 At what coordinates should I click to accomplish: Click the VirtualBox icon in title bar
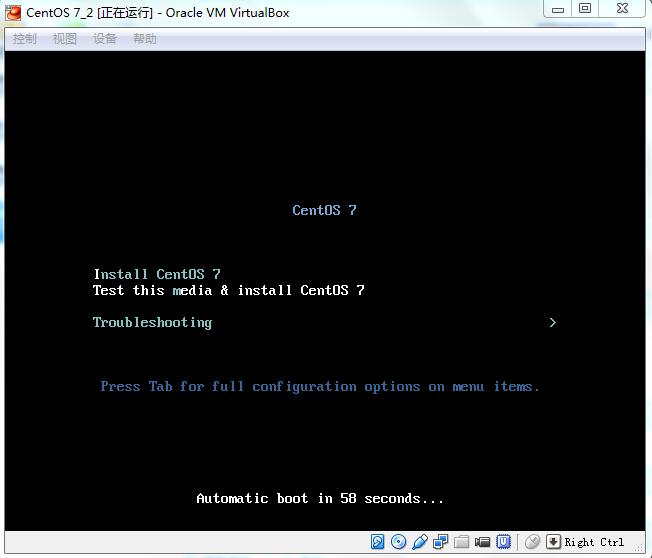point(13,12)
